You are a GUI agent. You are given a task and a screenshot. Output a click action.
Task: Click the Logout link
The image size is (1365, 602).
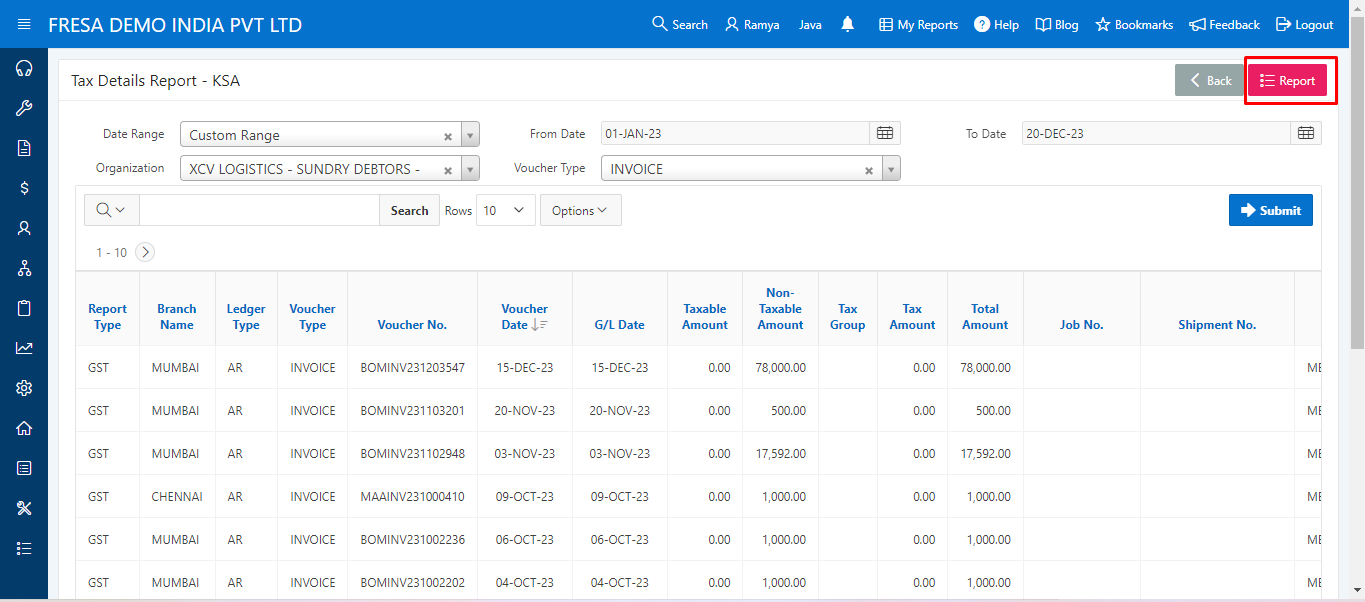(1304, 25)
